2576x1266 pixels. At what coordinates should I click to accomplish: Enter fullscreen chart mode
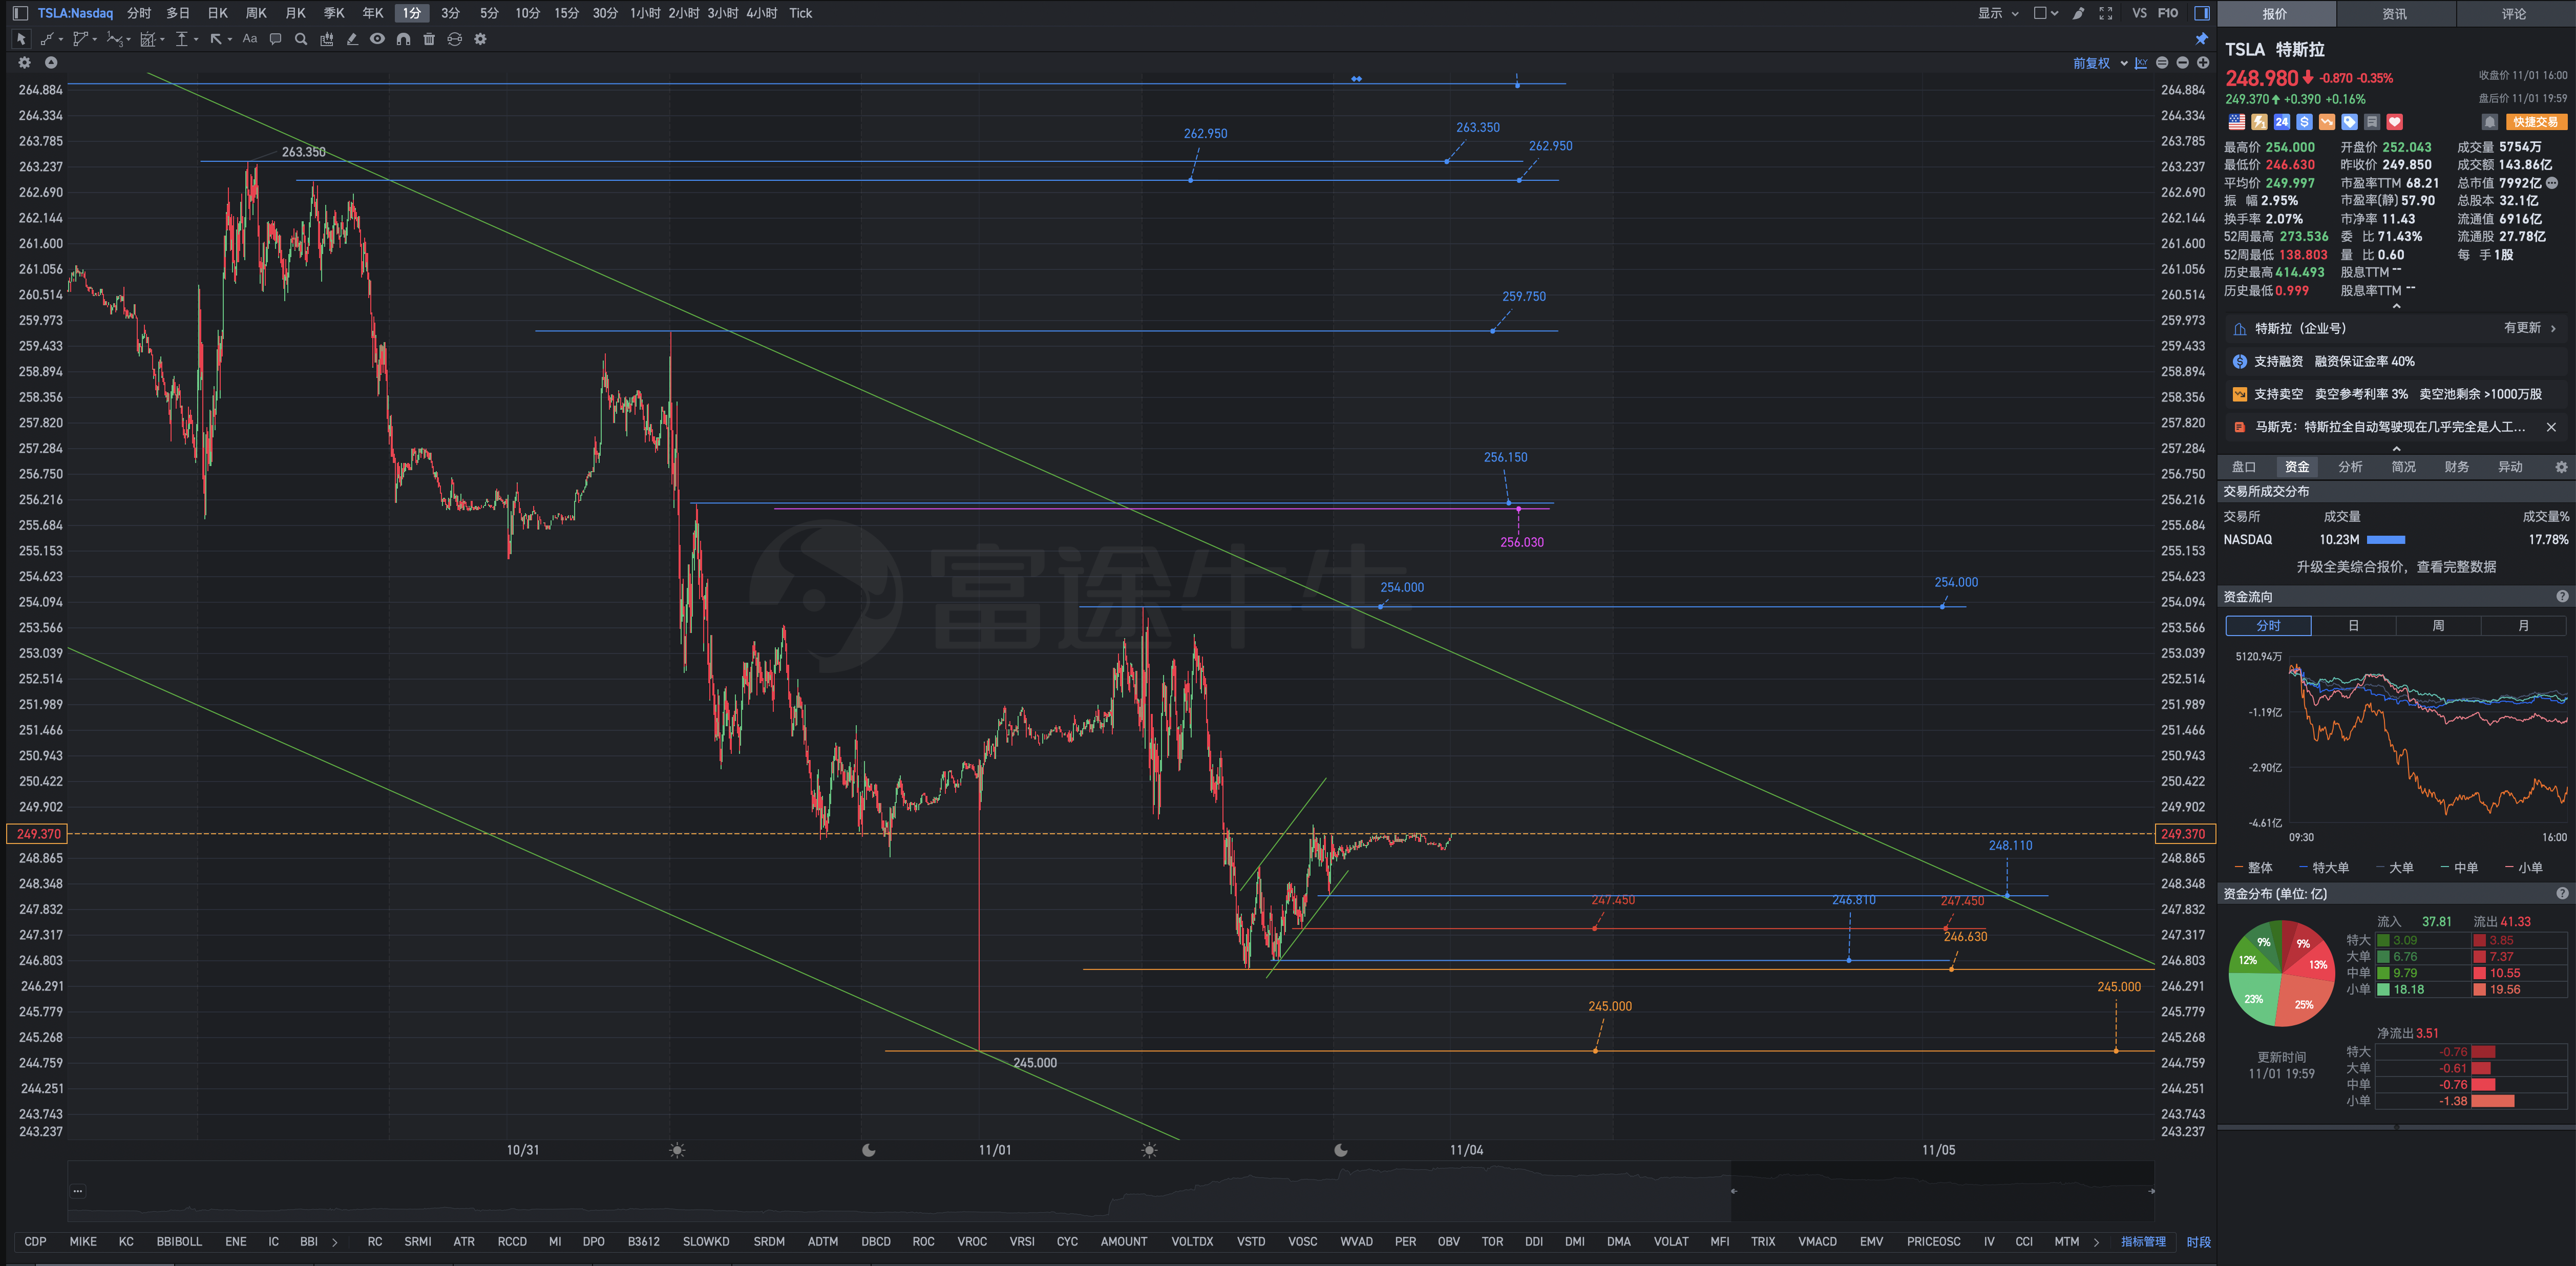click(2105, 13)
